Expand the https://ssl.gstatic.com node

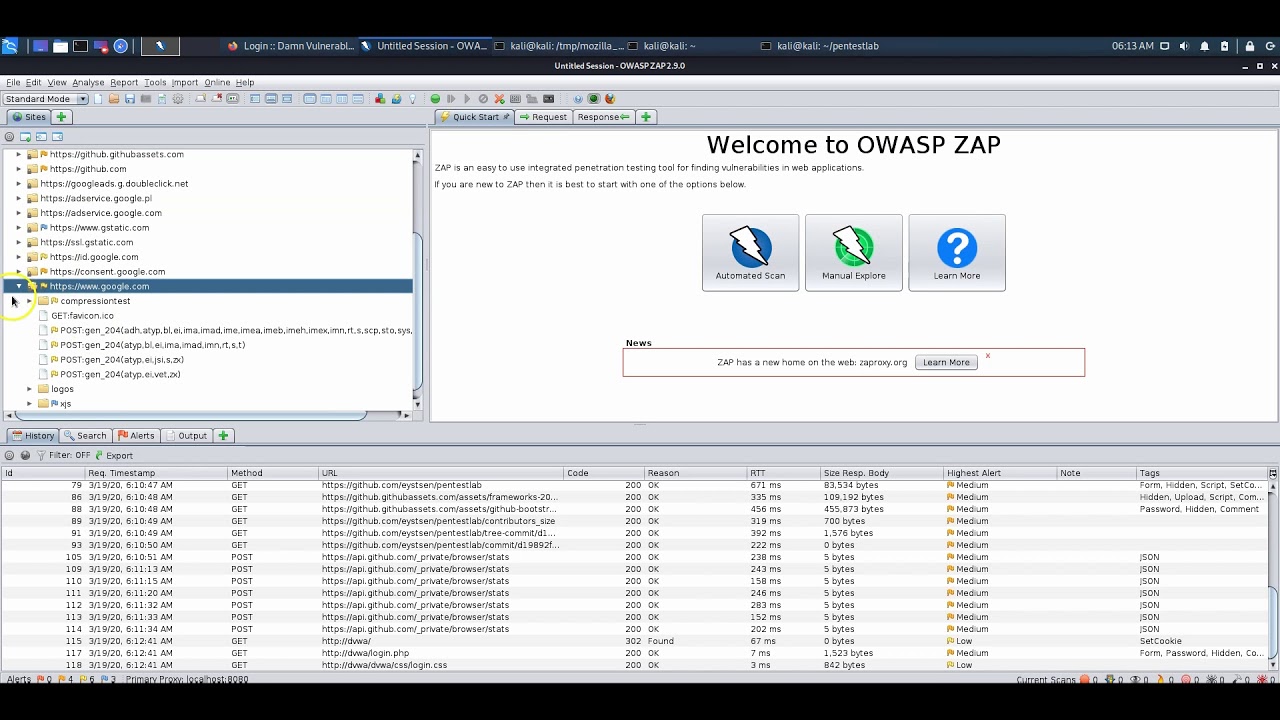[18, 242]
